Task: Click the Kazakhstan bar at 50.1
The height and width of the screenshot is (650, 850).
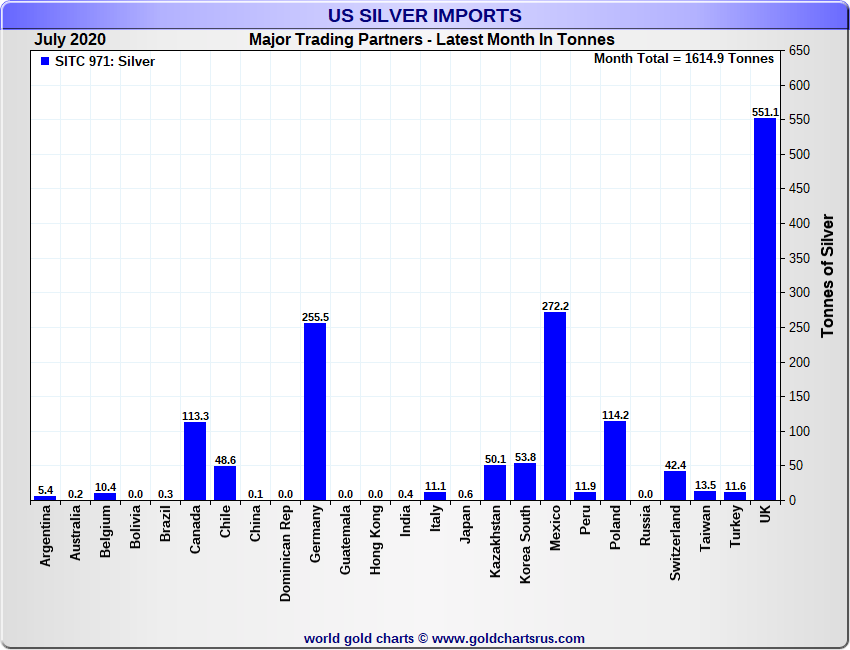Action: pos(495,483)
